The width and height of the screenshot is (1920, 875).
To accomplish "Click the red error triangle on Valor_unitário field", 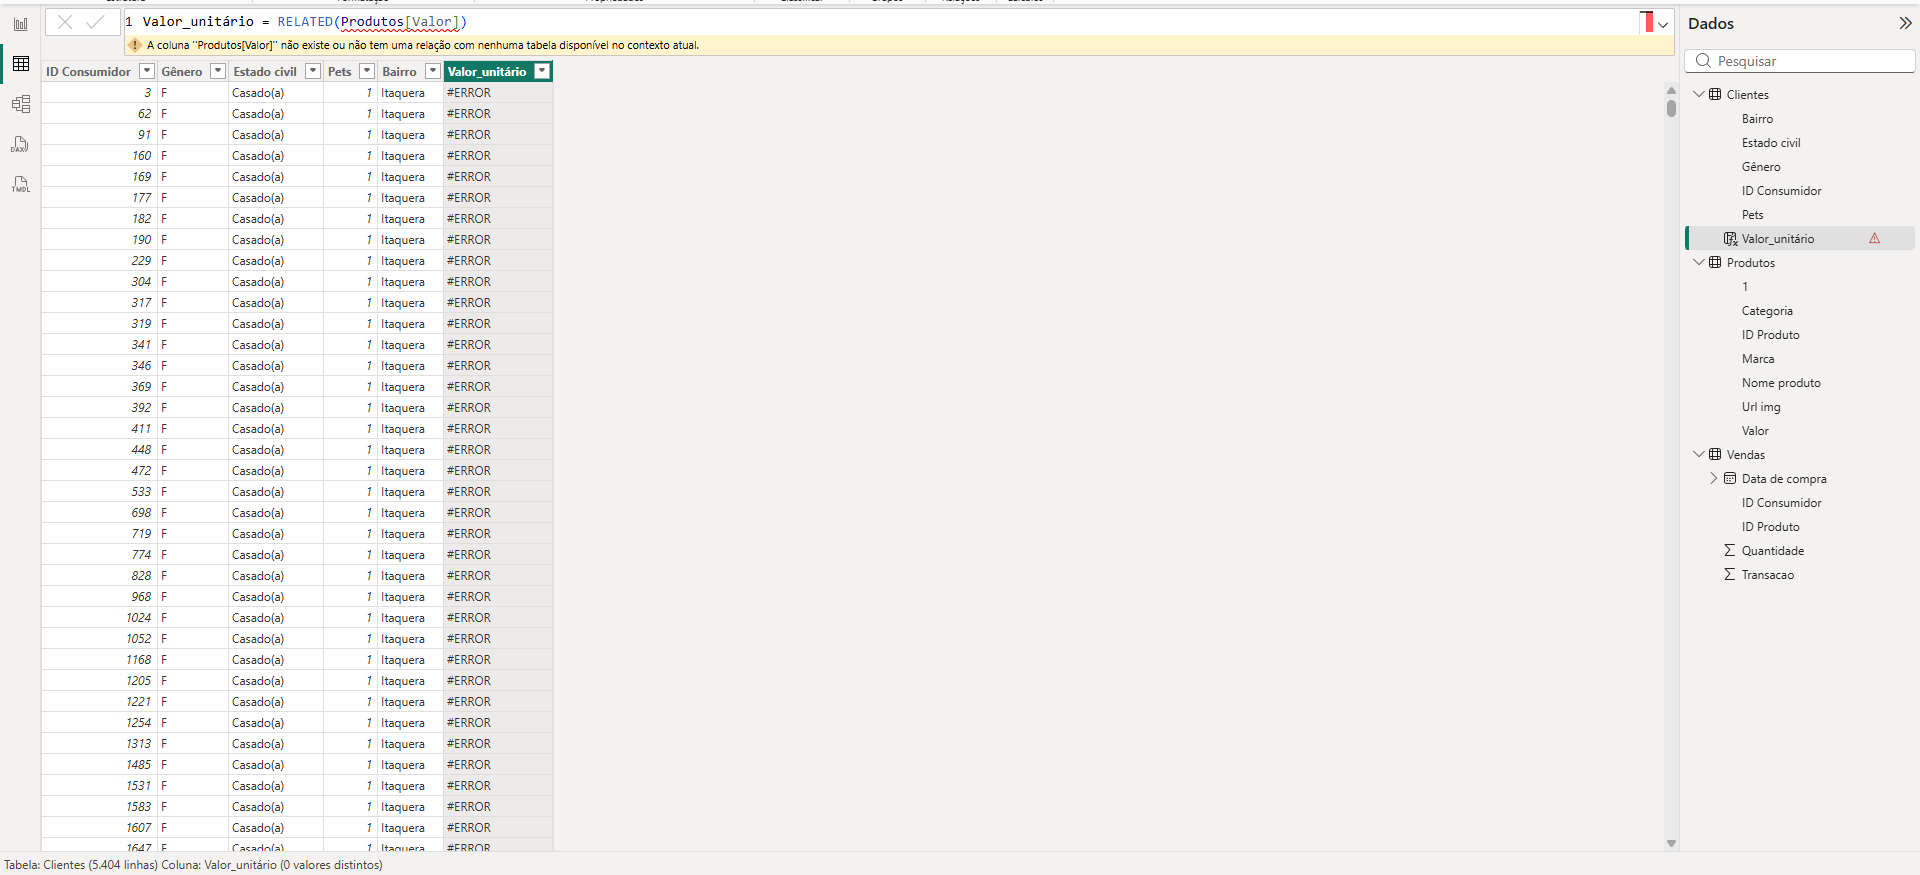I will point(1874,239).
